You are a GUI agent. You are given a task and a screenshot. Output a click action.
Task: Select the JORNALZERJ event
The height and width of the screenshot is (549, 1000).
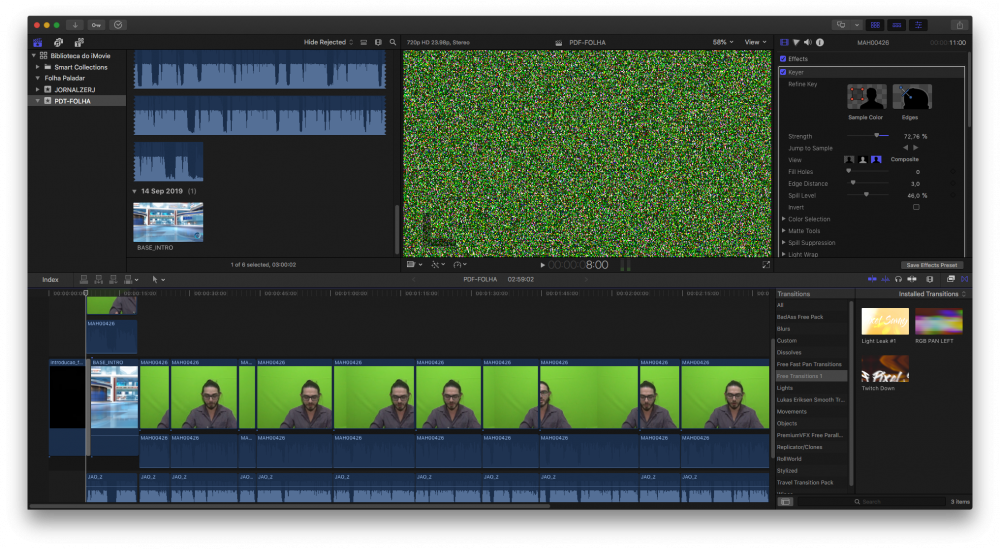coord(75,90)
